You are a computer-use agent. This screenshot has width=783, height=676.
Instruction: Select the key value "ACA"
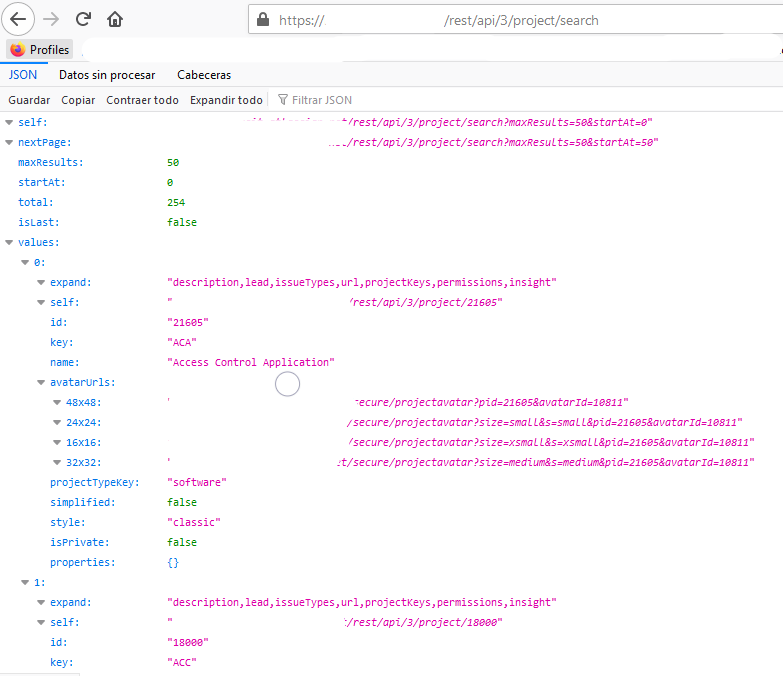point(182,342)
